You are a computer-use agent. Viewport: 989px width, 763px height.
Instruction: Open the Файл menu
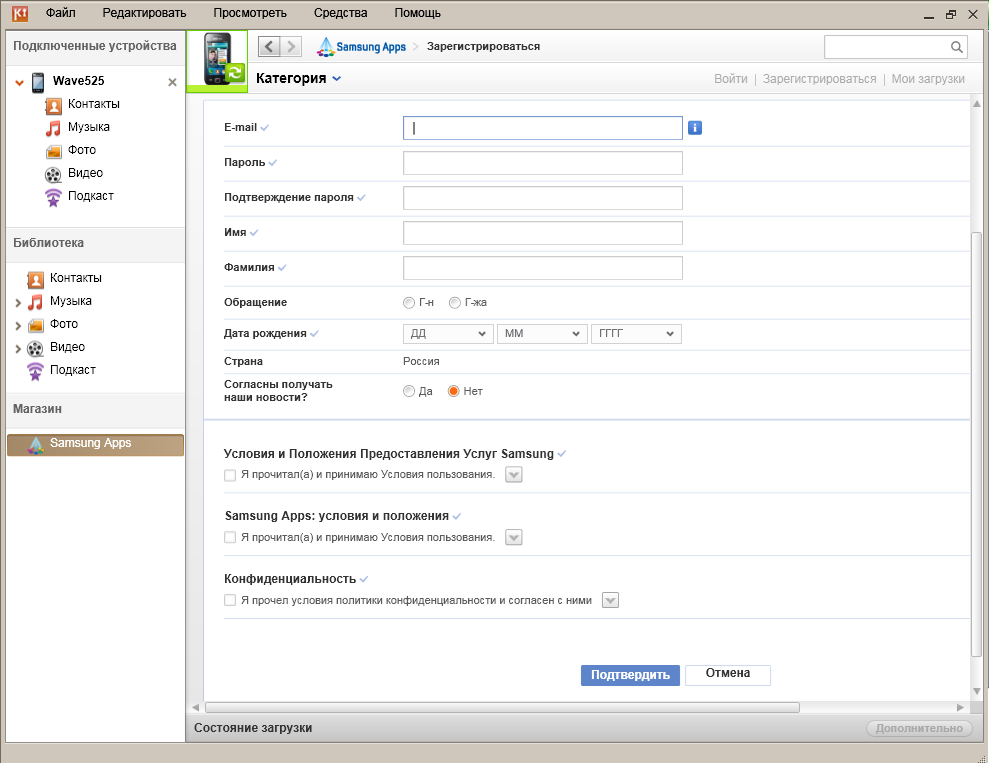[x=60, y=13]
